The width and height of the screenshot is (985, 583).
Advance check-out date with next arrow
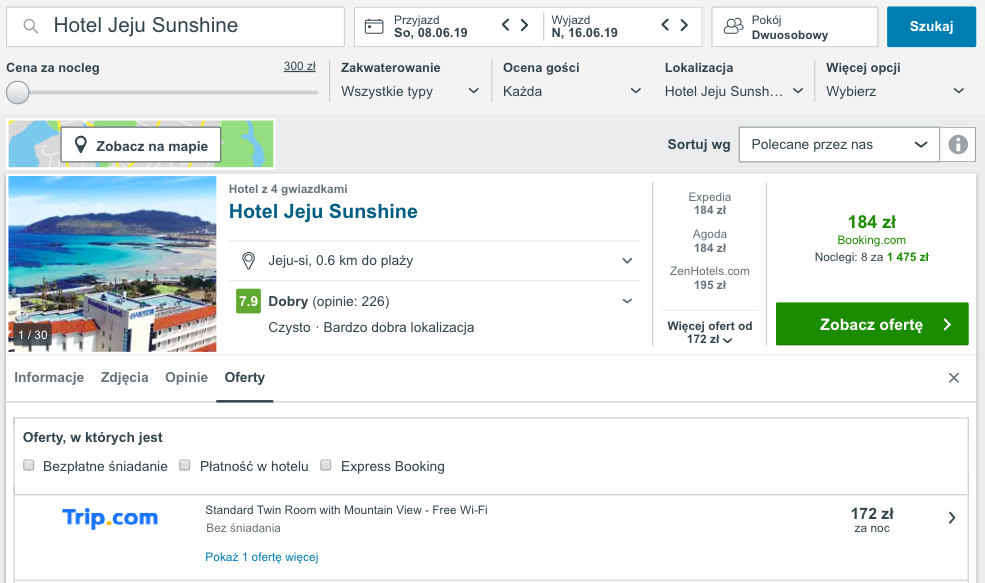684,25
